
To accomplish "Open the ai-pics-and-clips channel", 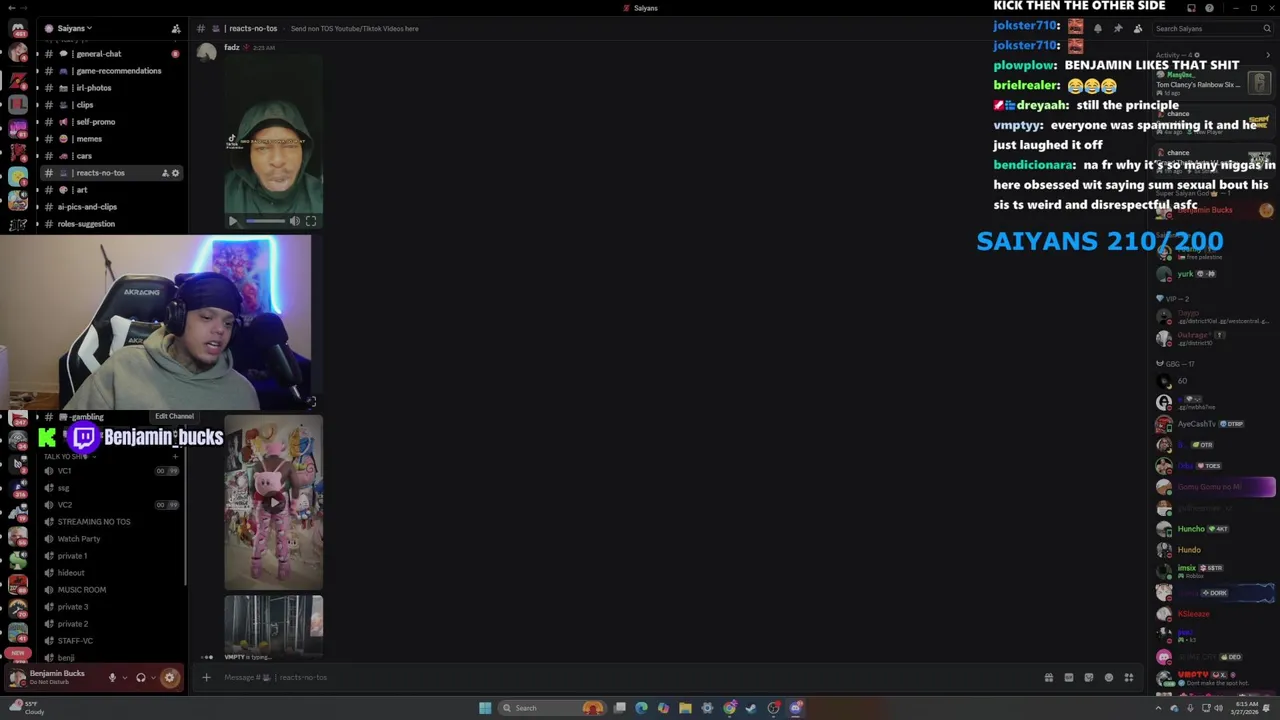I will (x=110, y=207).
